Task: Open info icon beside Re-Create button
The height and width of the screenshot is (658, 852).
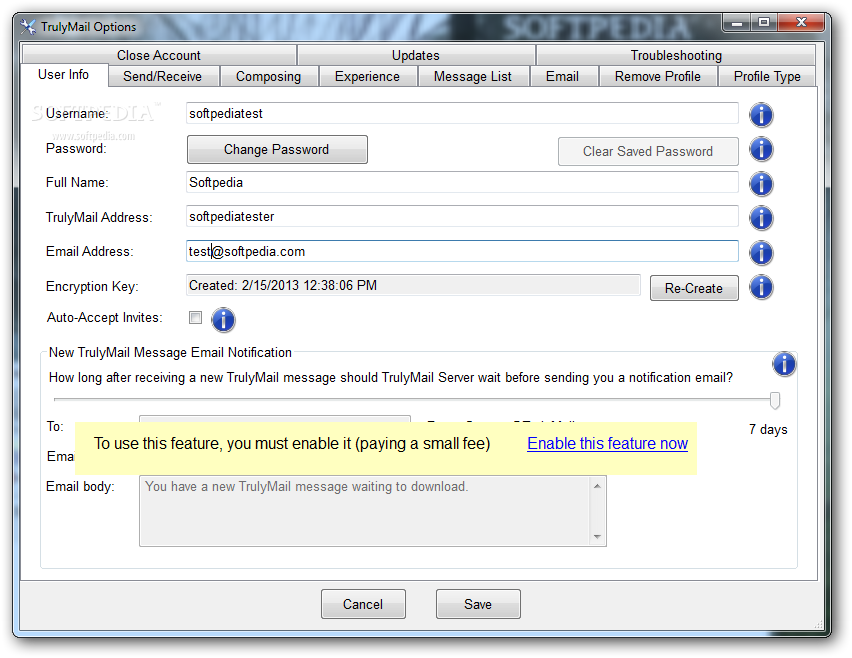Action: click(761, 287)
